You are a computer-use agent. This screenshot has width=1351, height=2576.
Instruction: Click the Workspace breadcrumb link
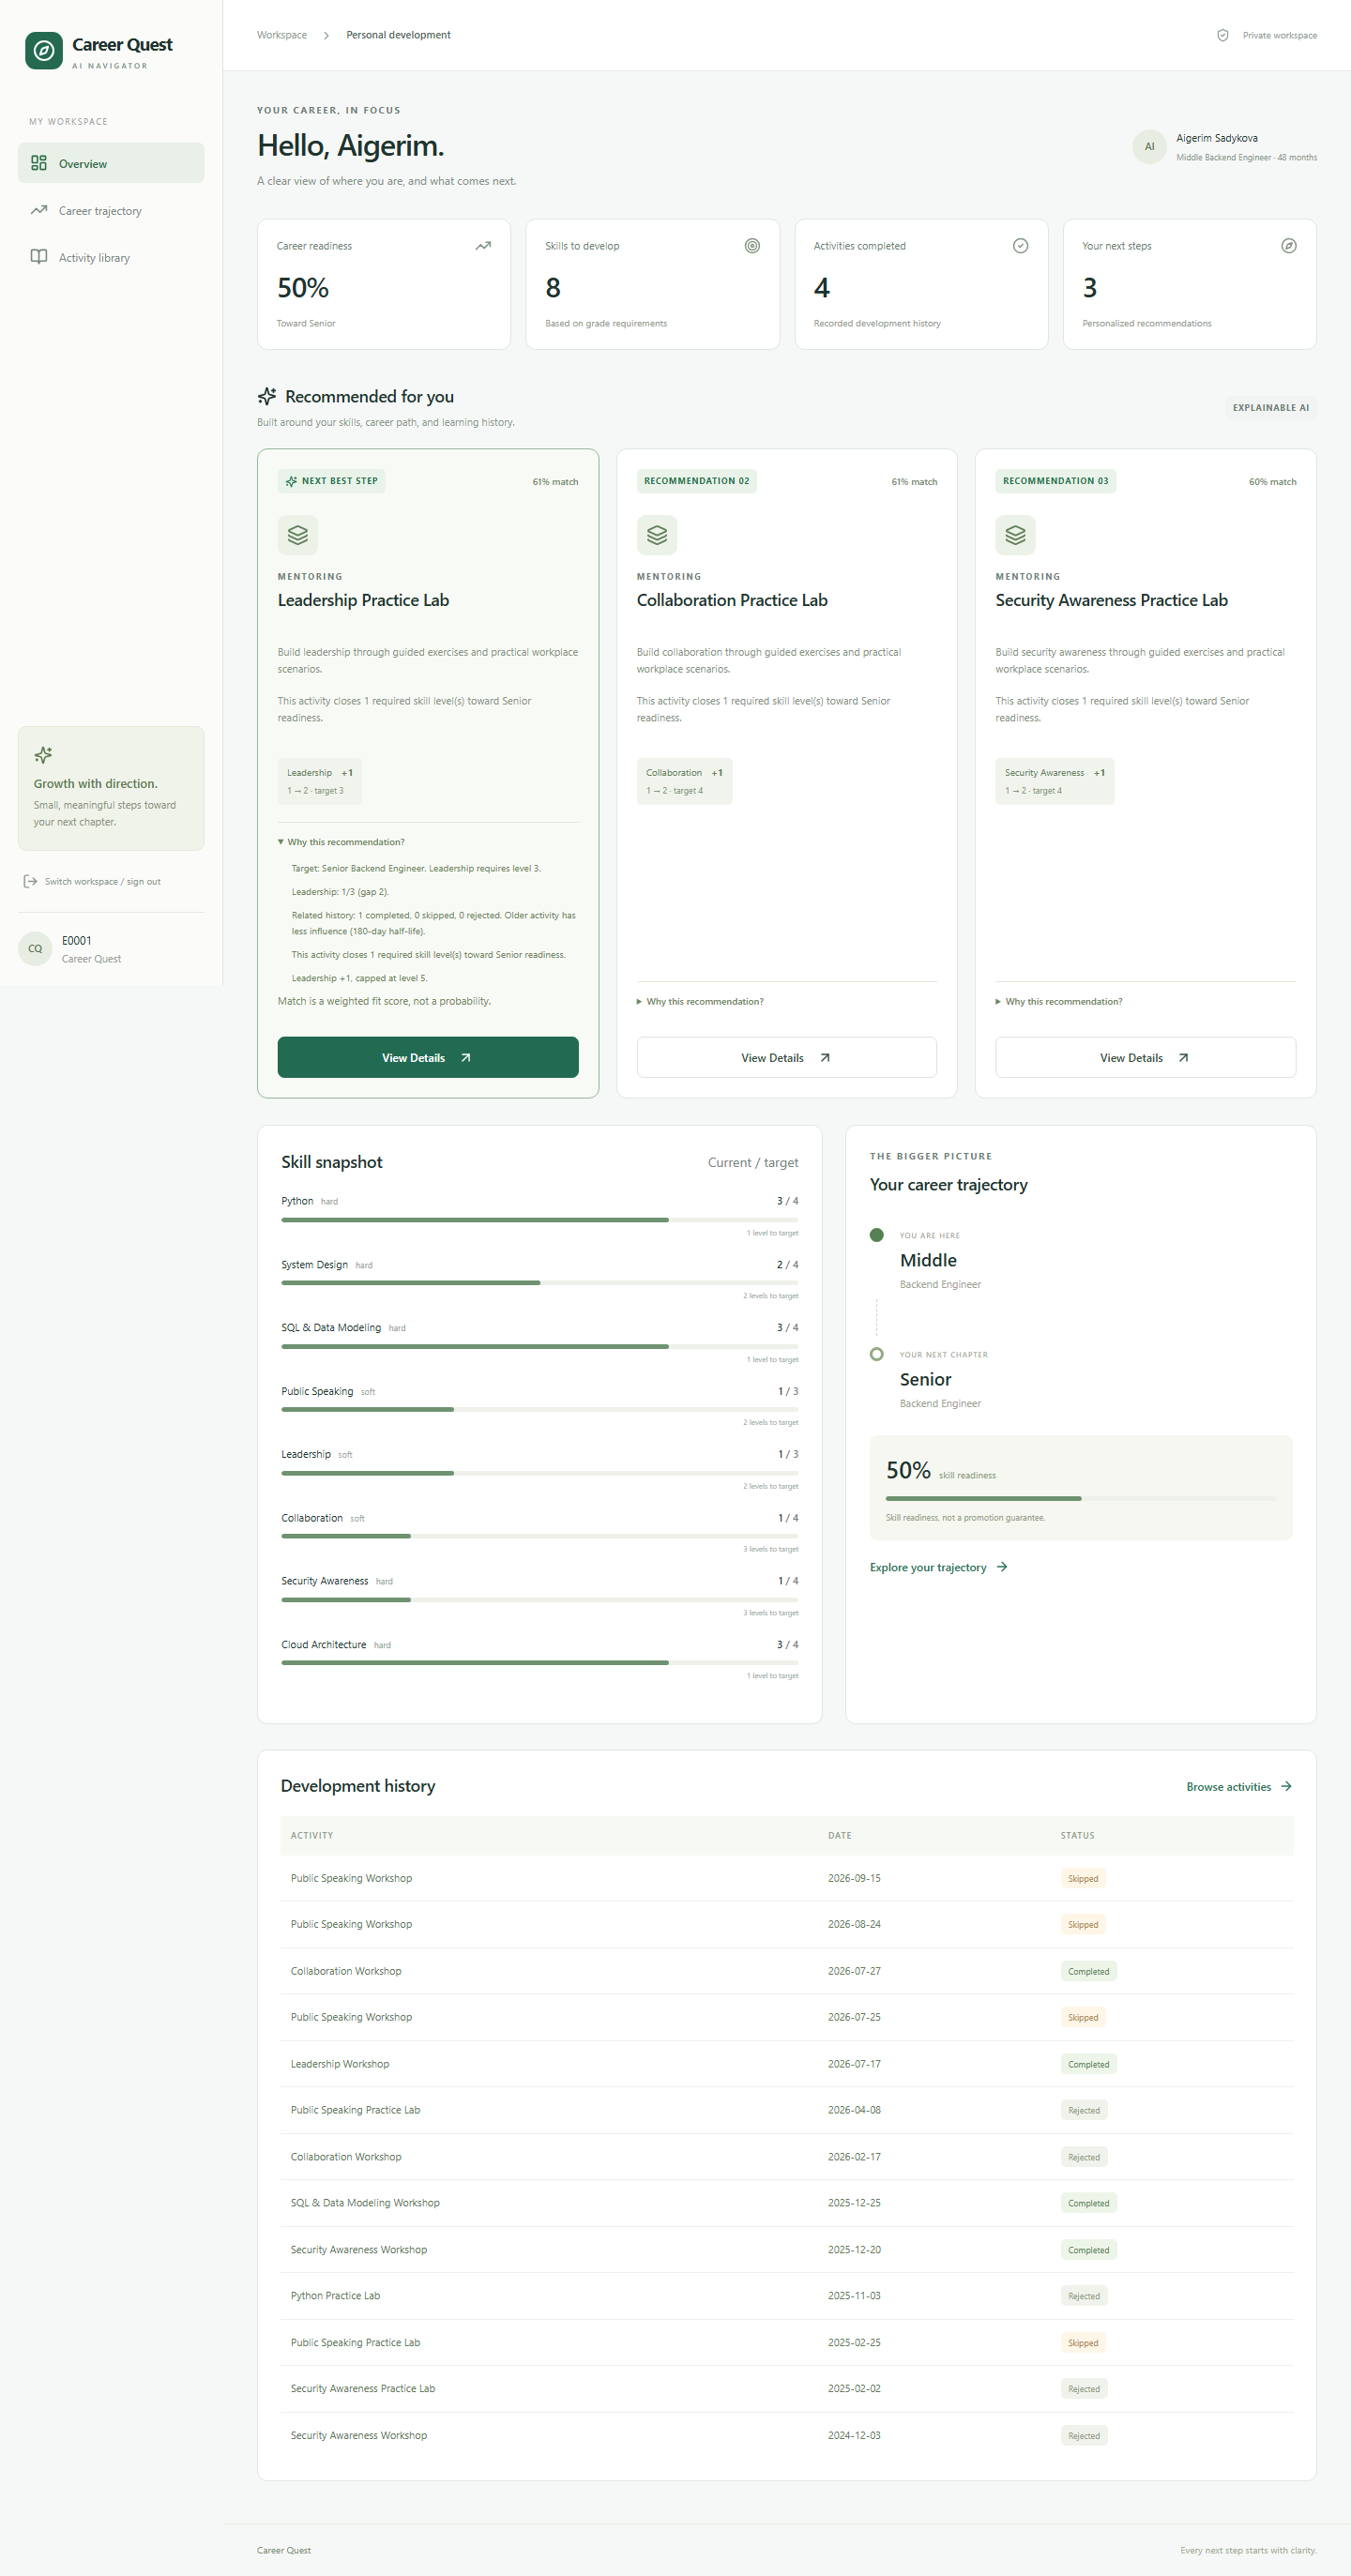tap(282, 35)
